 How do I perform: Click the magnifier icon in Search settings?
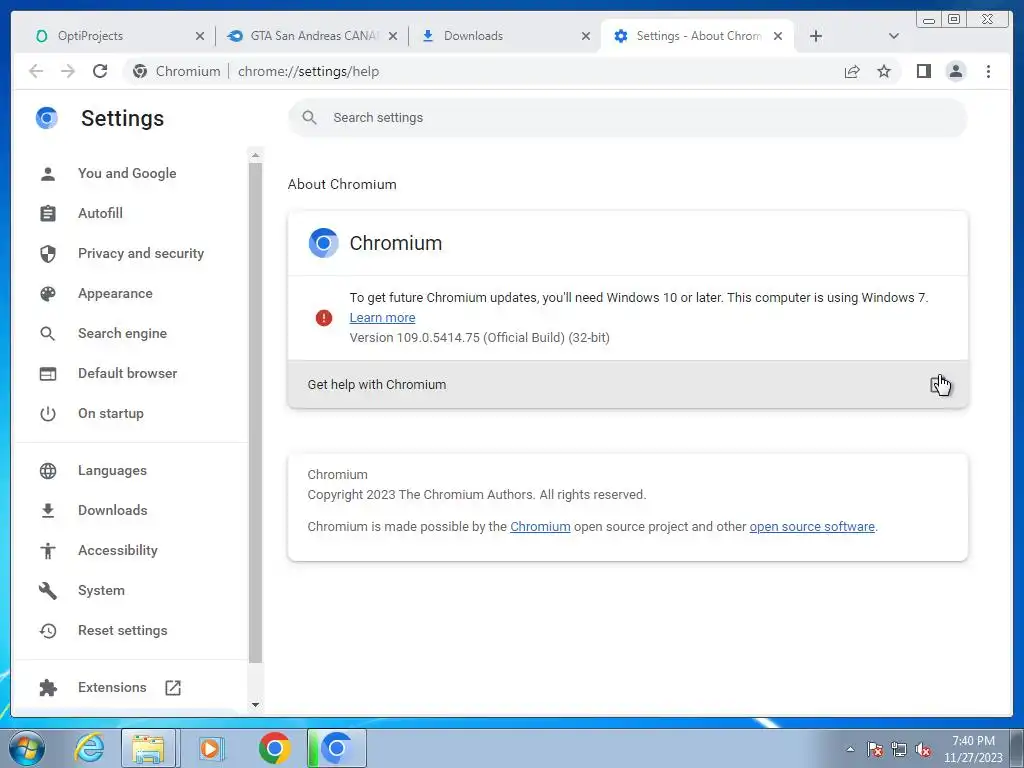tap(310, 118)
